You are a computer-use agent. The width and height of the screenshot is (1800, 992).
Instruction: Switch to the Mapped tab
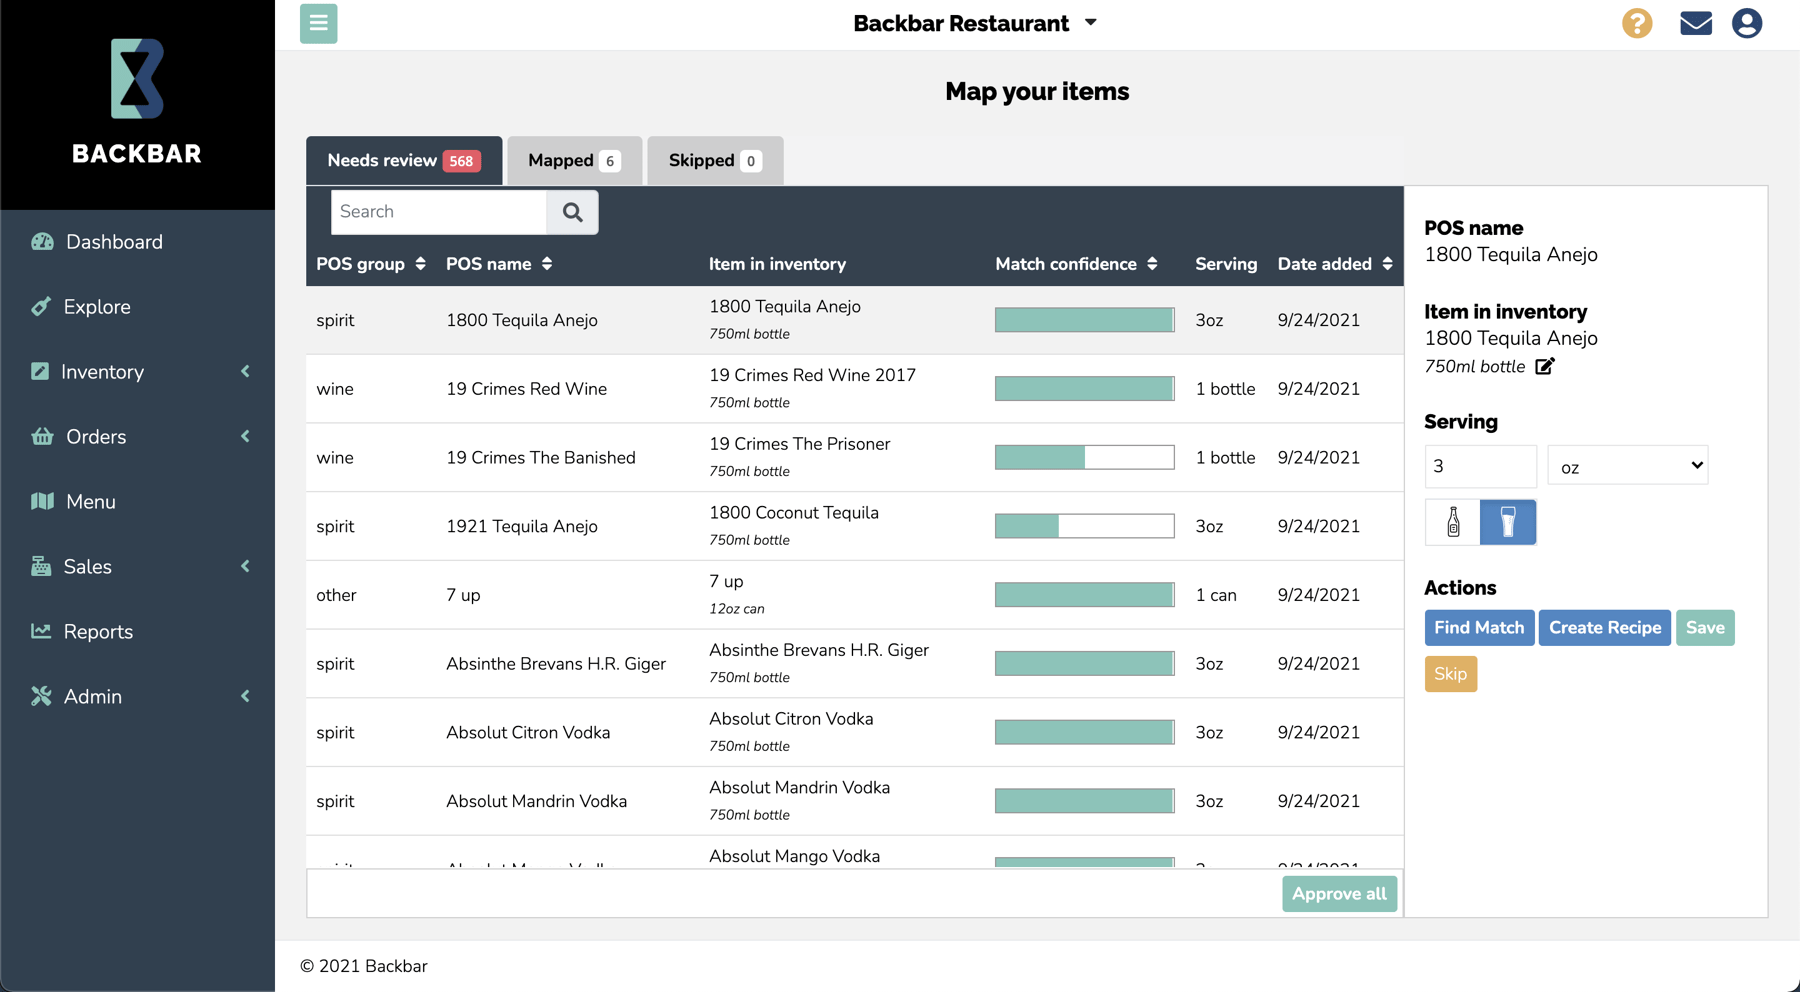[x=574, y=161]
